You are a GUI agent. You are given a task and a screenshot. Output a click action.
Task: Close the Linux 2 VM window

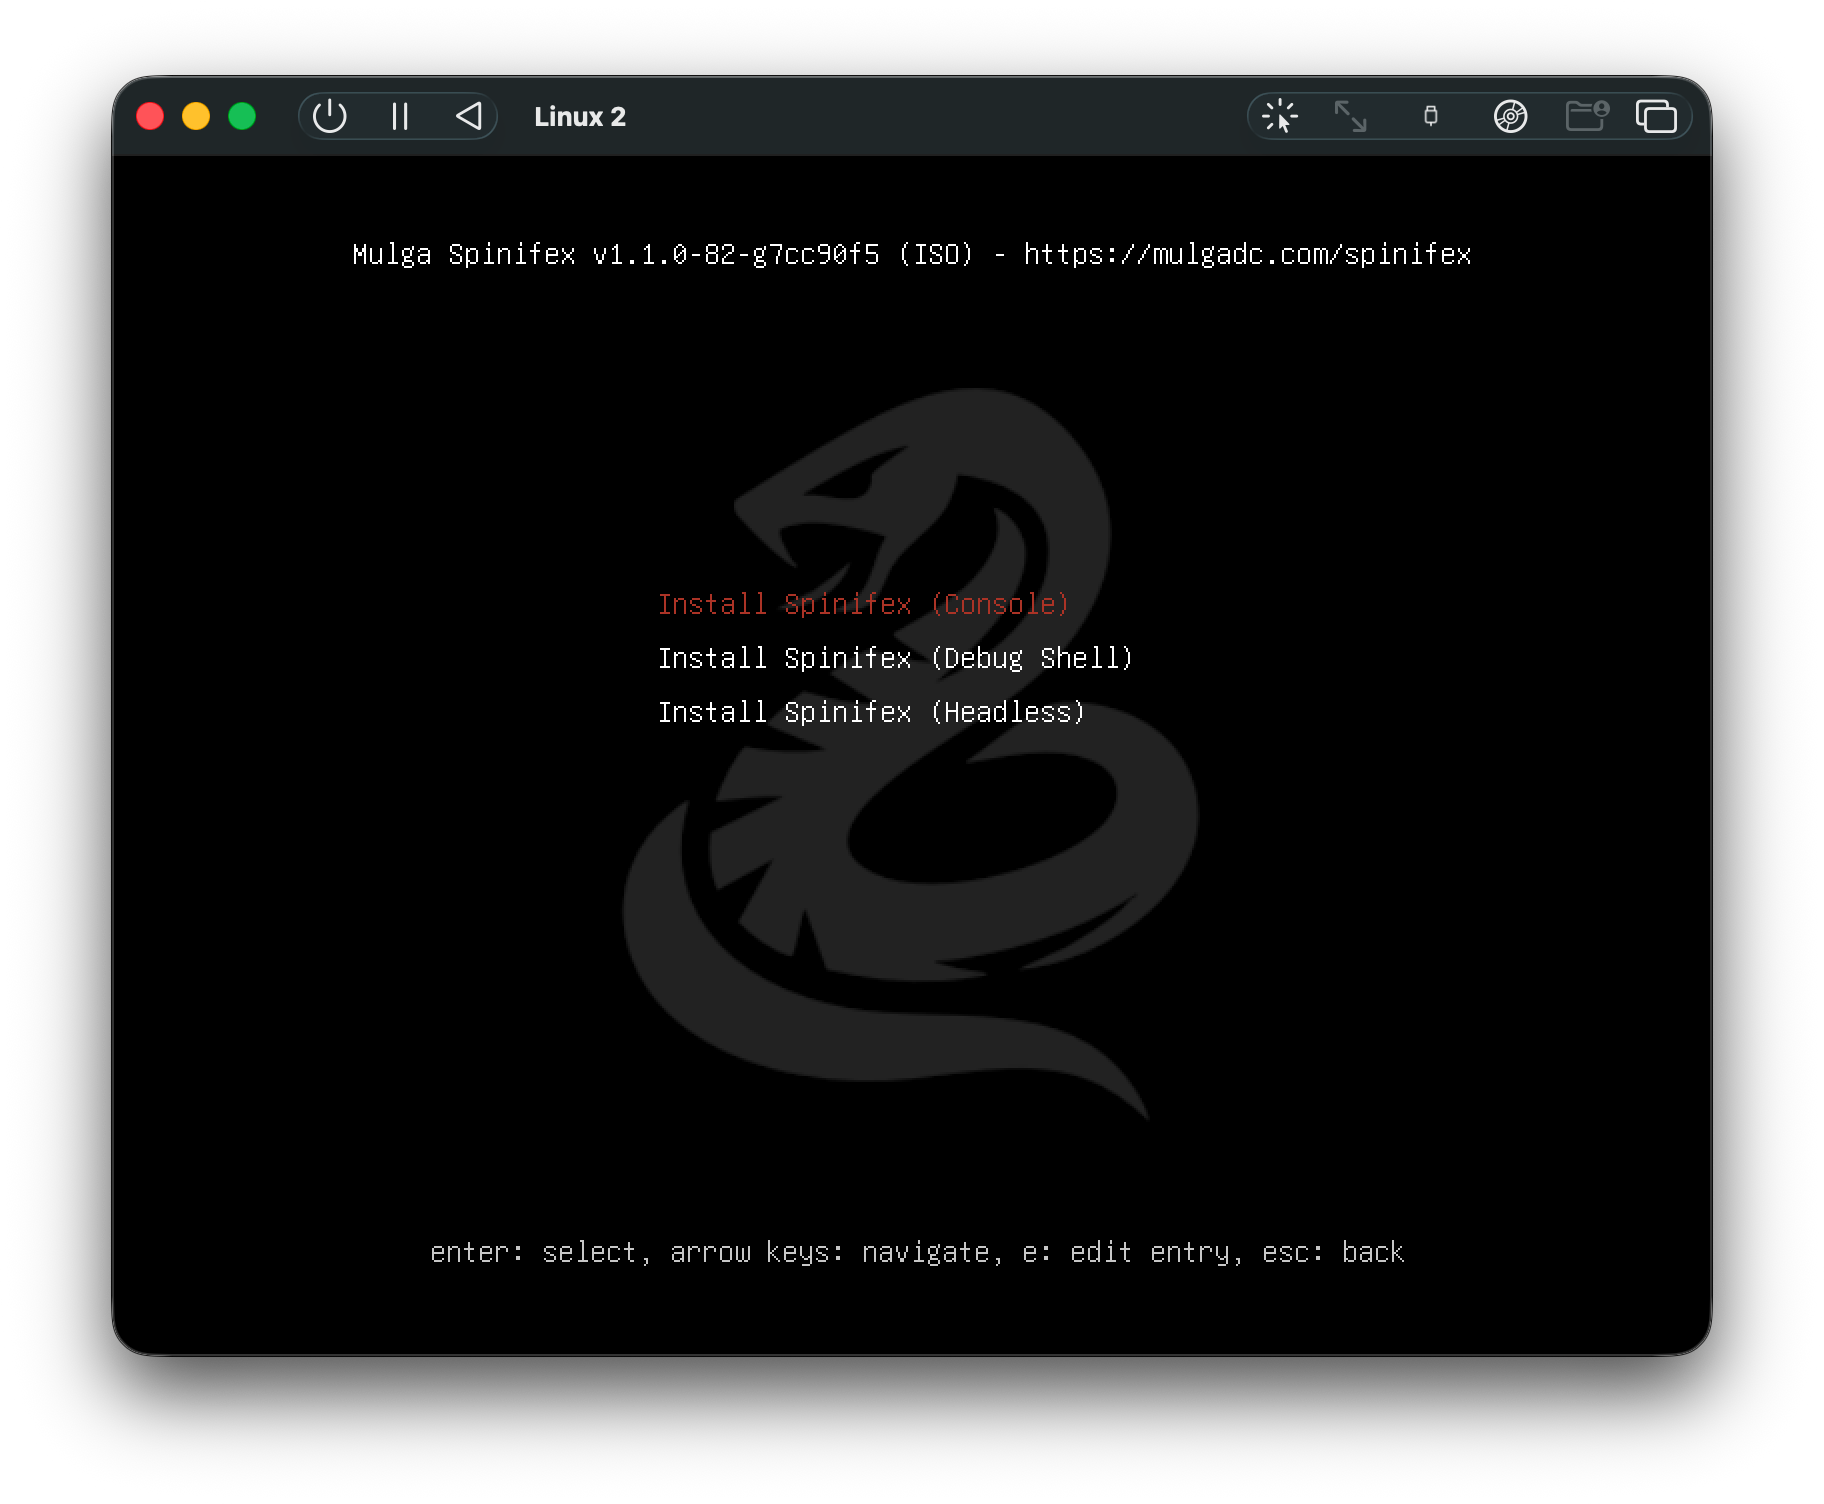pos(150,117)
